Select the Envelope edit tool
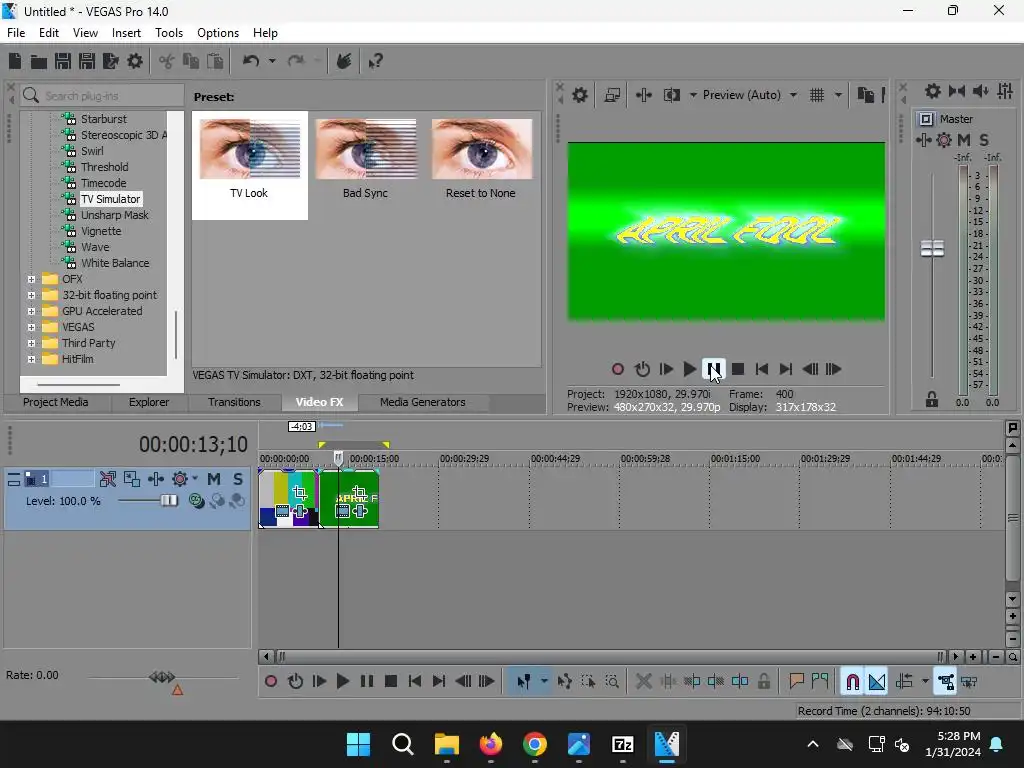This screenshot has width=1024, height=768. click(565, 682)
